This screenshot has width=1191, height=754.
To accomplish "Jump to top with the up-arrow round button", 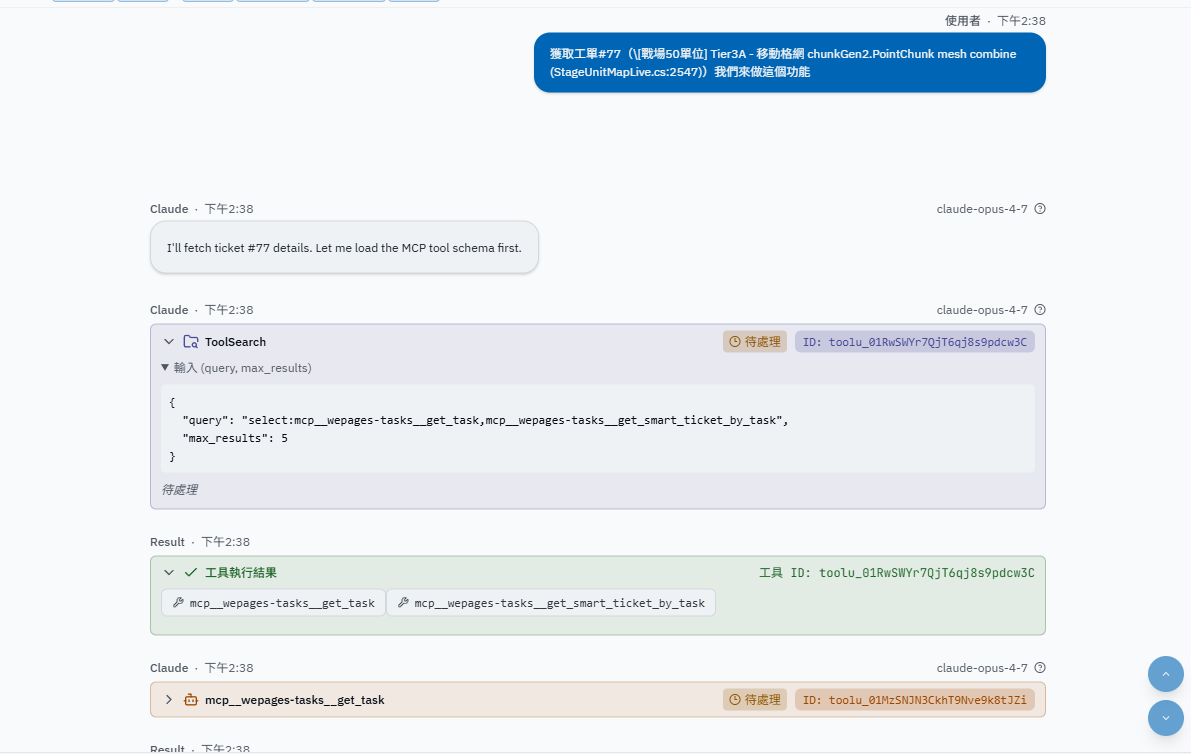I will coord(1165,674).
